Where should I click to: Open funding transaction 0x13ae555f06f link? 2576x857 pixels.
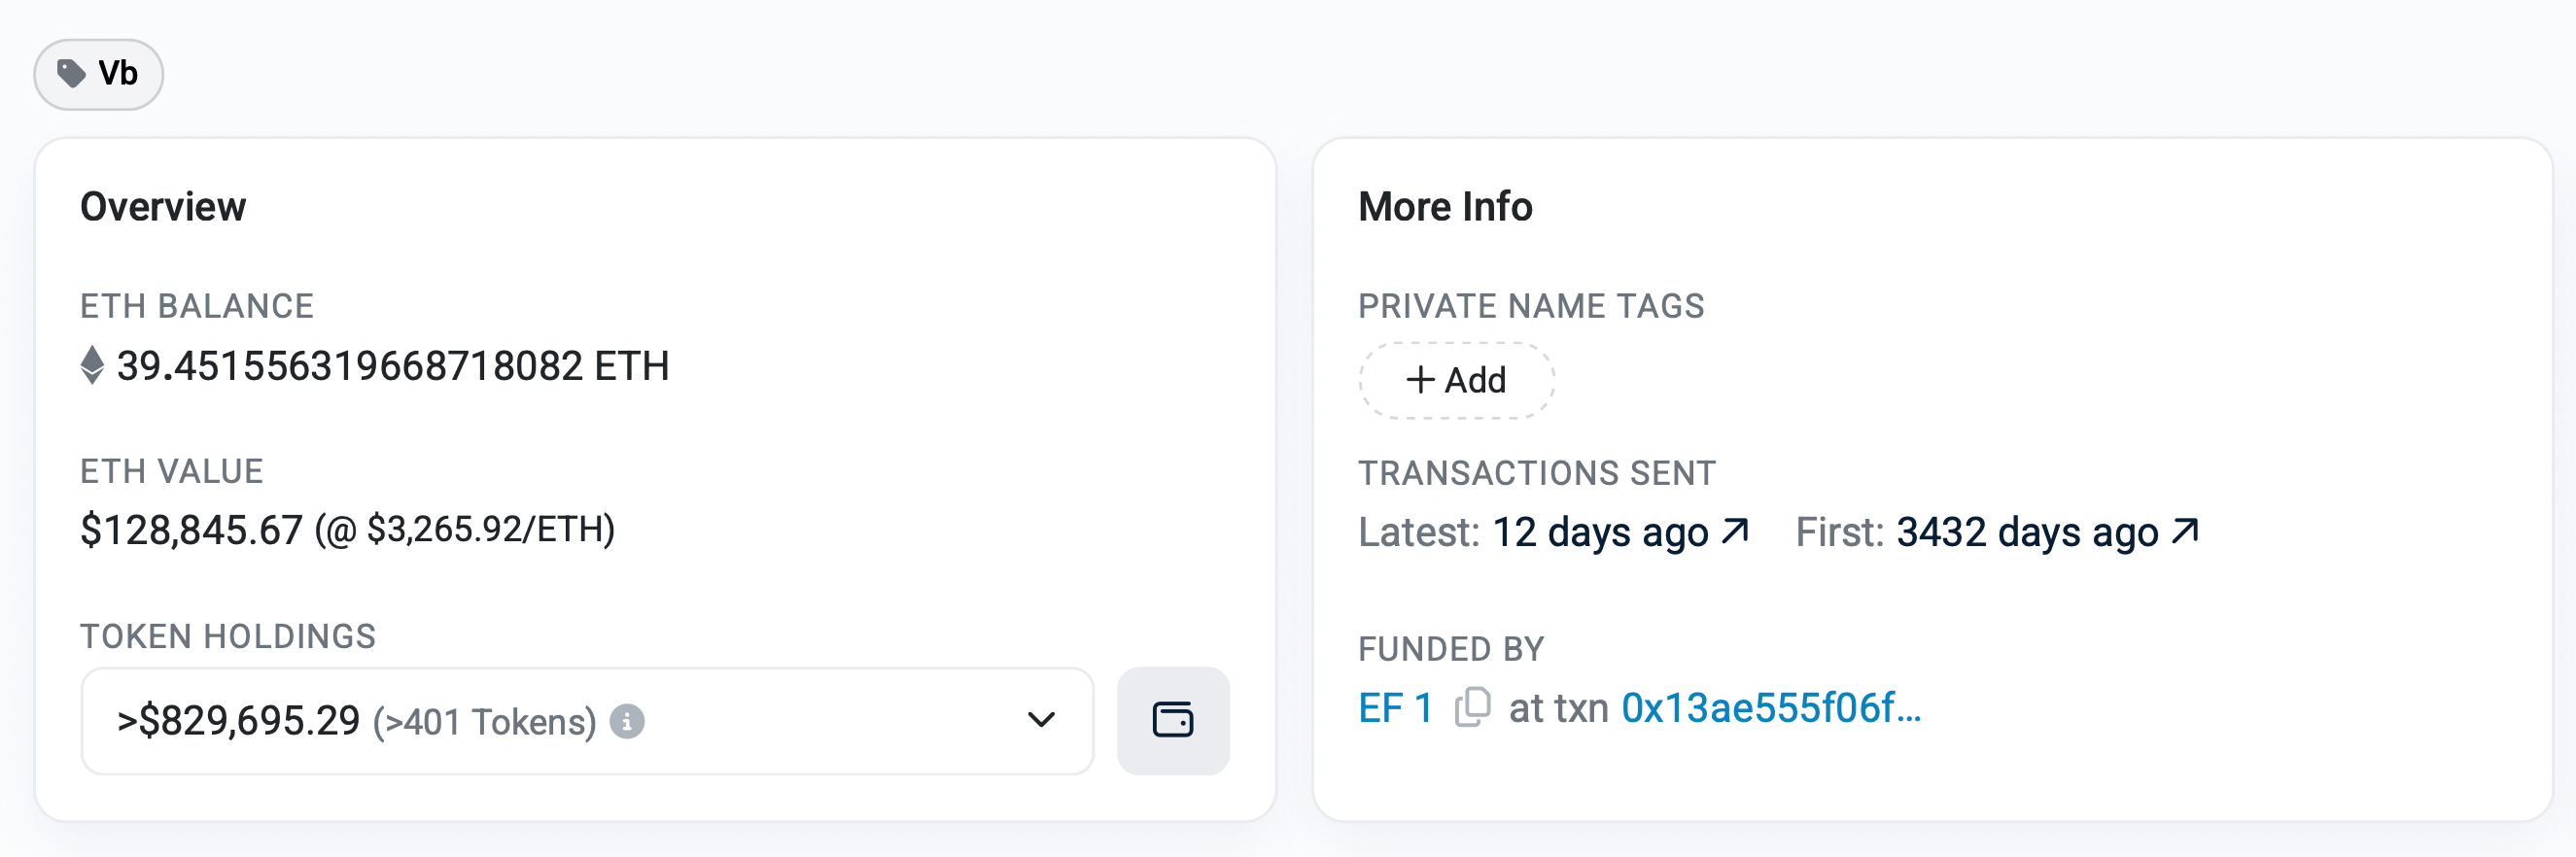(1771, 708)
